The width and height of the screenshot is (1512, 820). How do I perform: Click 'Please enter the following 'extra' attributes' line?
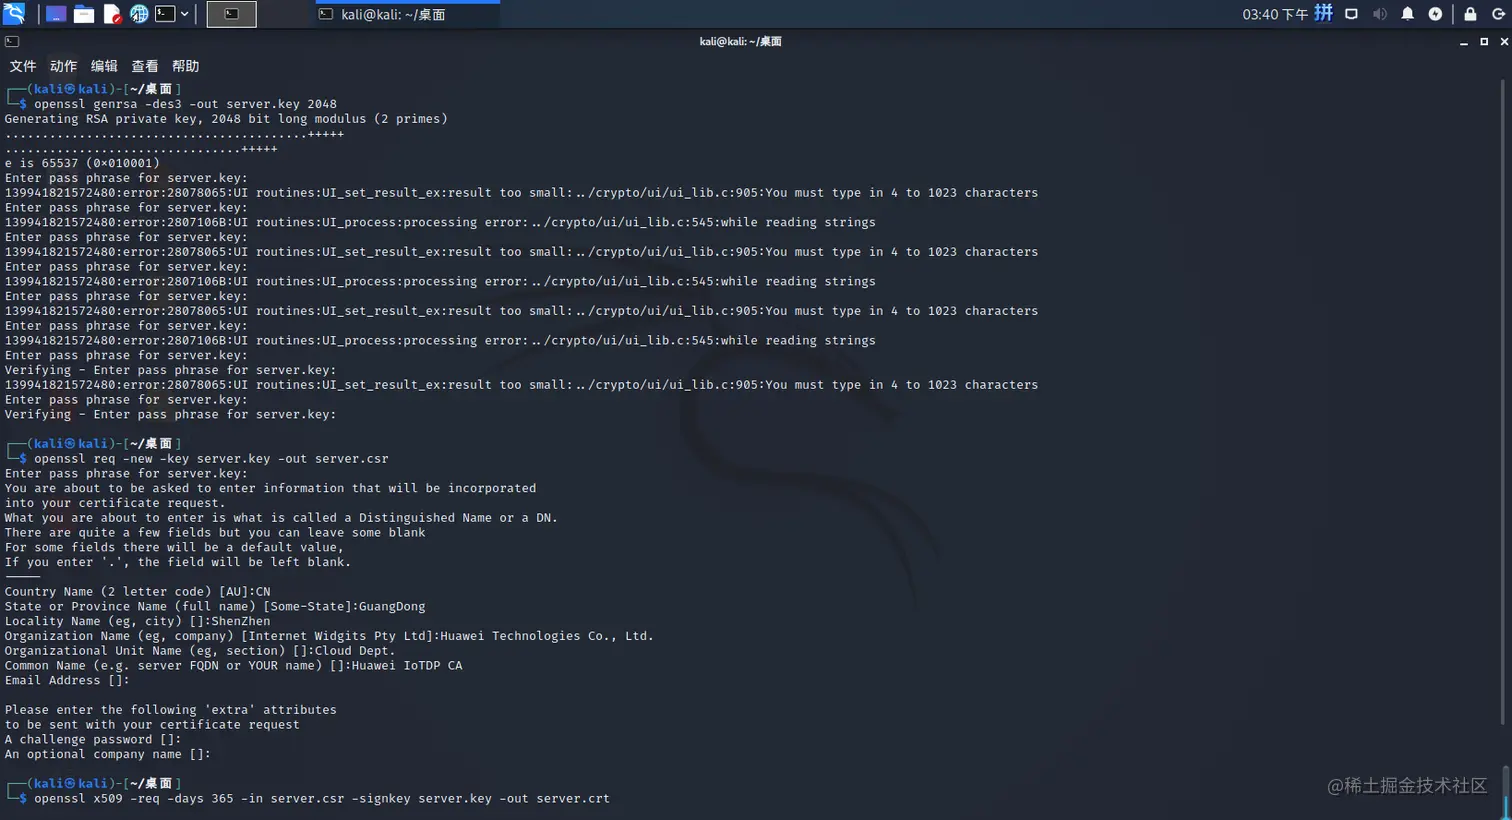point(170,710)
